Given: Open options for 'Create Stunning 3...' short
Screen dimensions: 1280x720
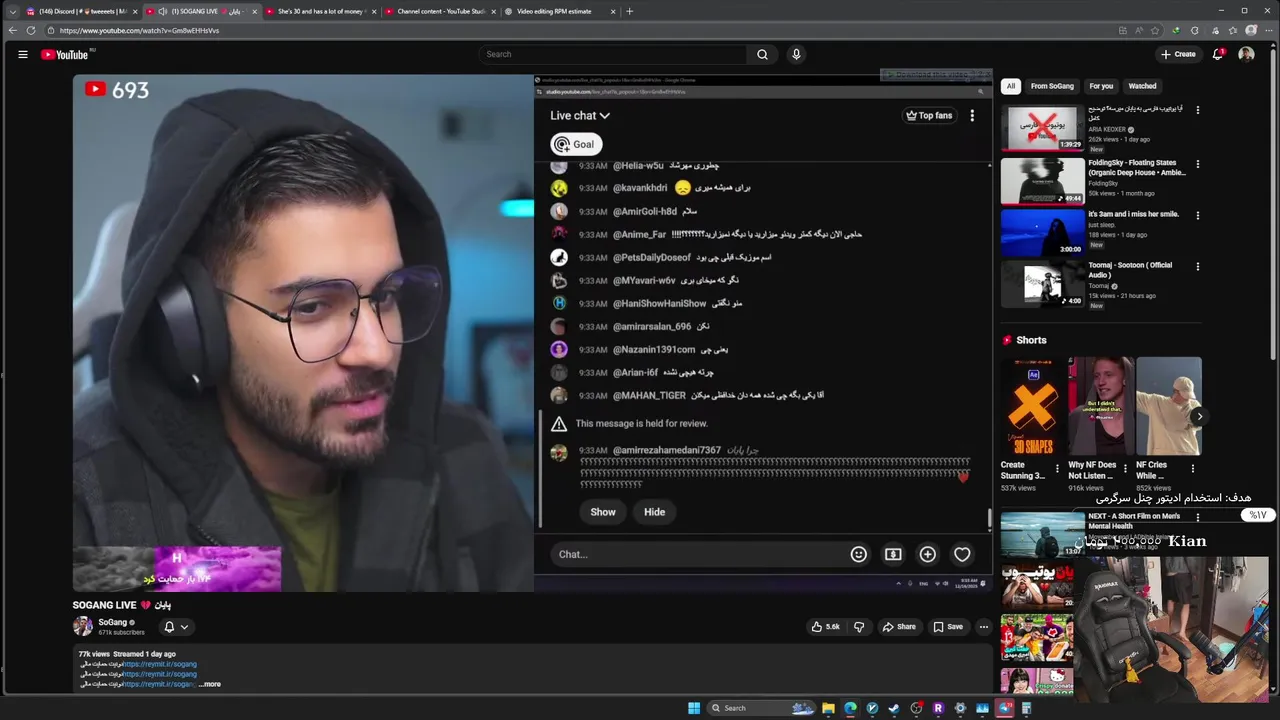Looking at the screenshot, I should (1057, 468).
